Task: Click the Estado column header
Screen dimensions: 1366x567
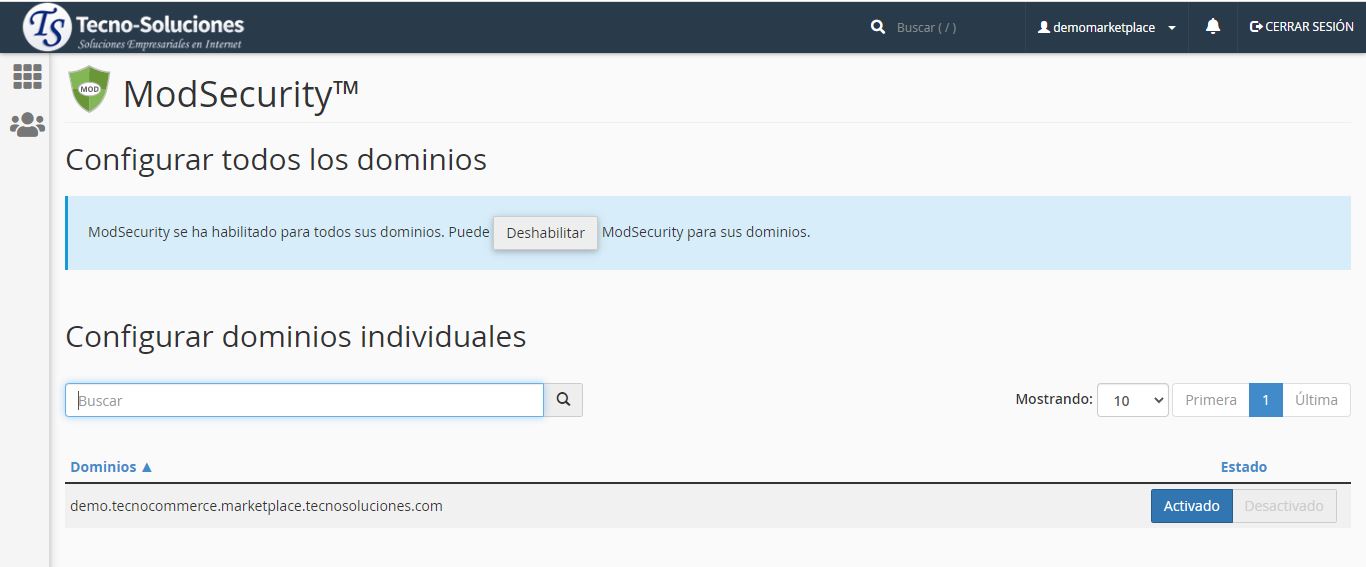Action: (1243, 467)
